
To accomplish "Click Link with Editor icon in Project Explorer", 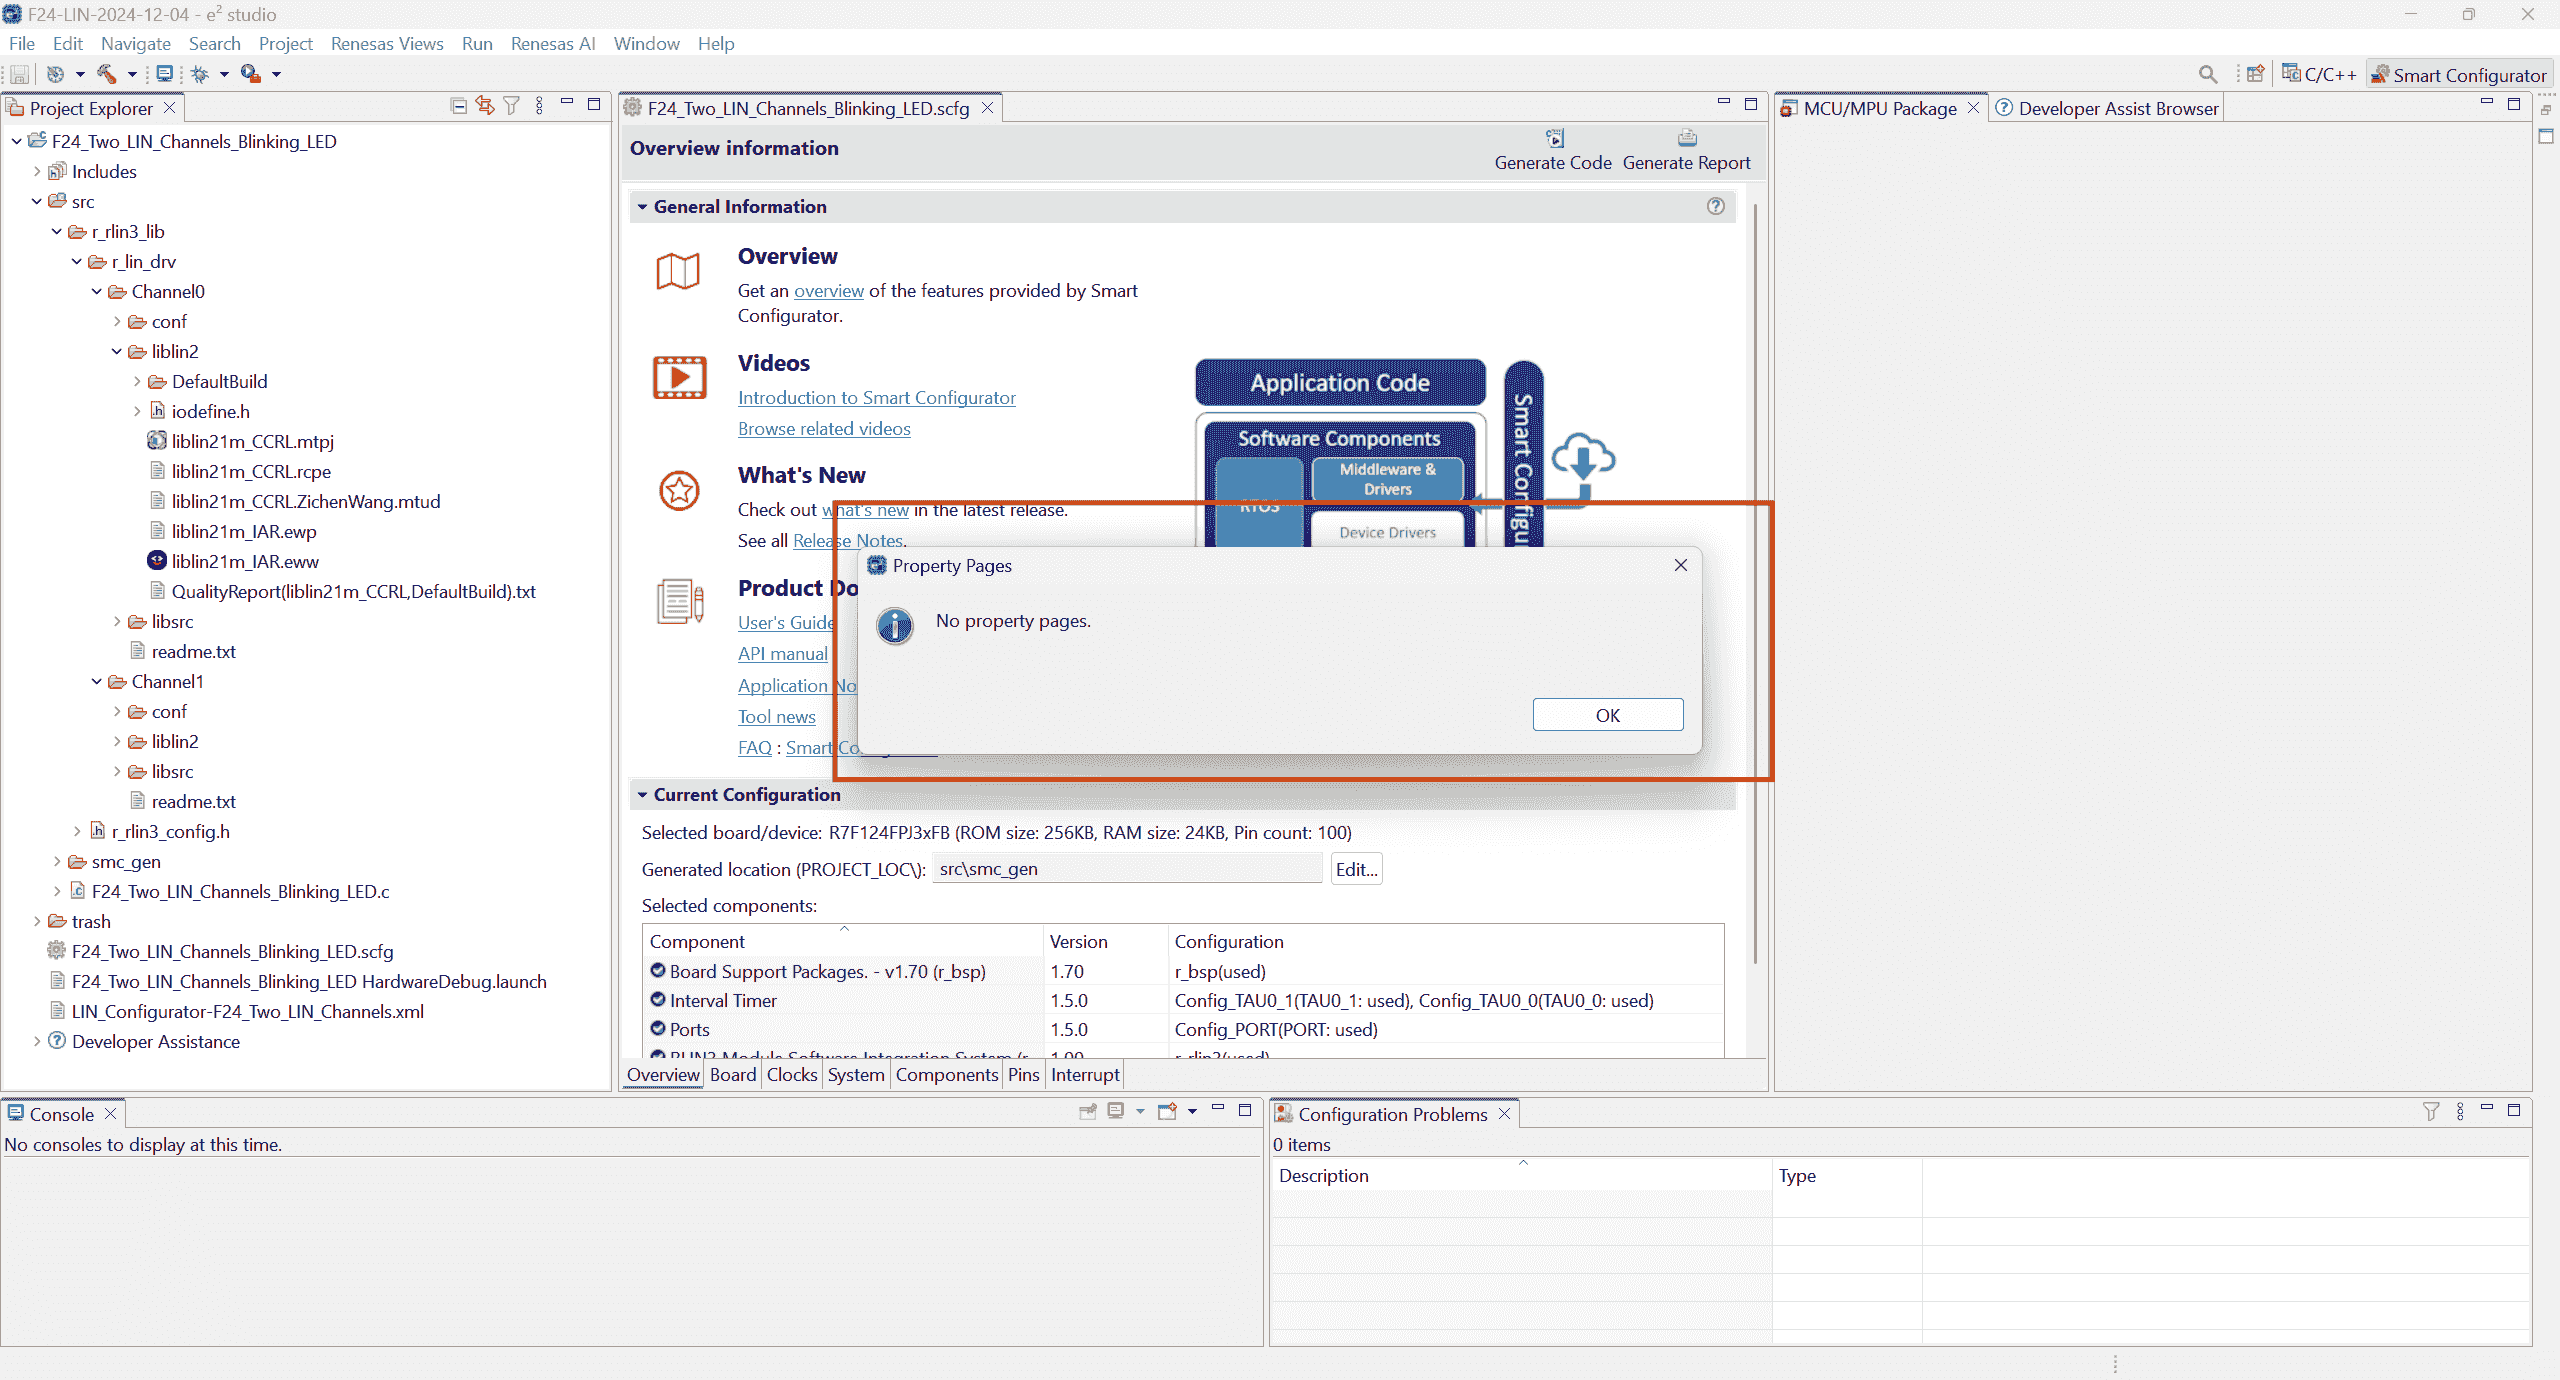I will 485,107.
